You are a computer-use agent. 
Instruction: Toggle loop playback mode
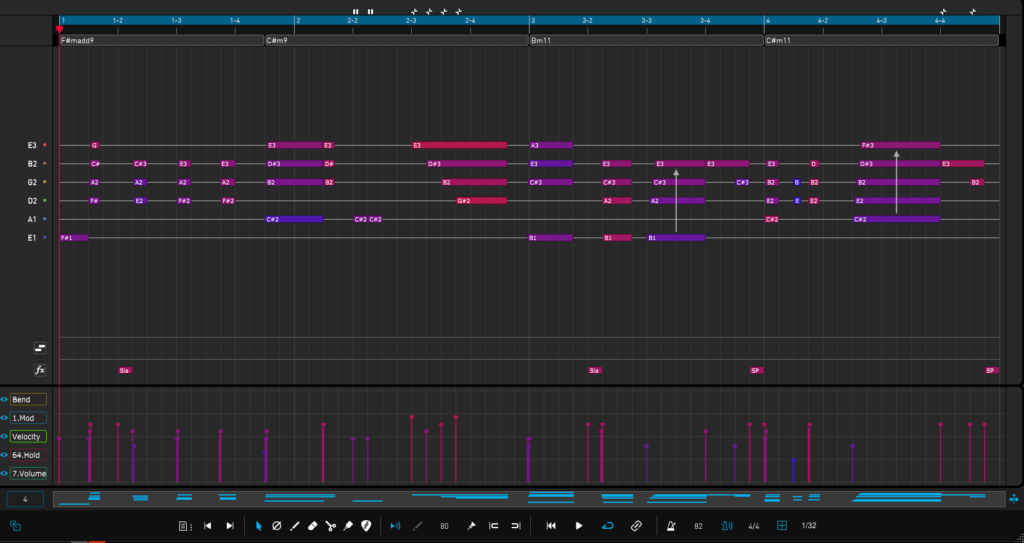607,526
